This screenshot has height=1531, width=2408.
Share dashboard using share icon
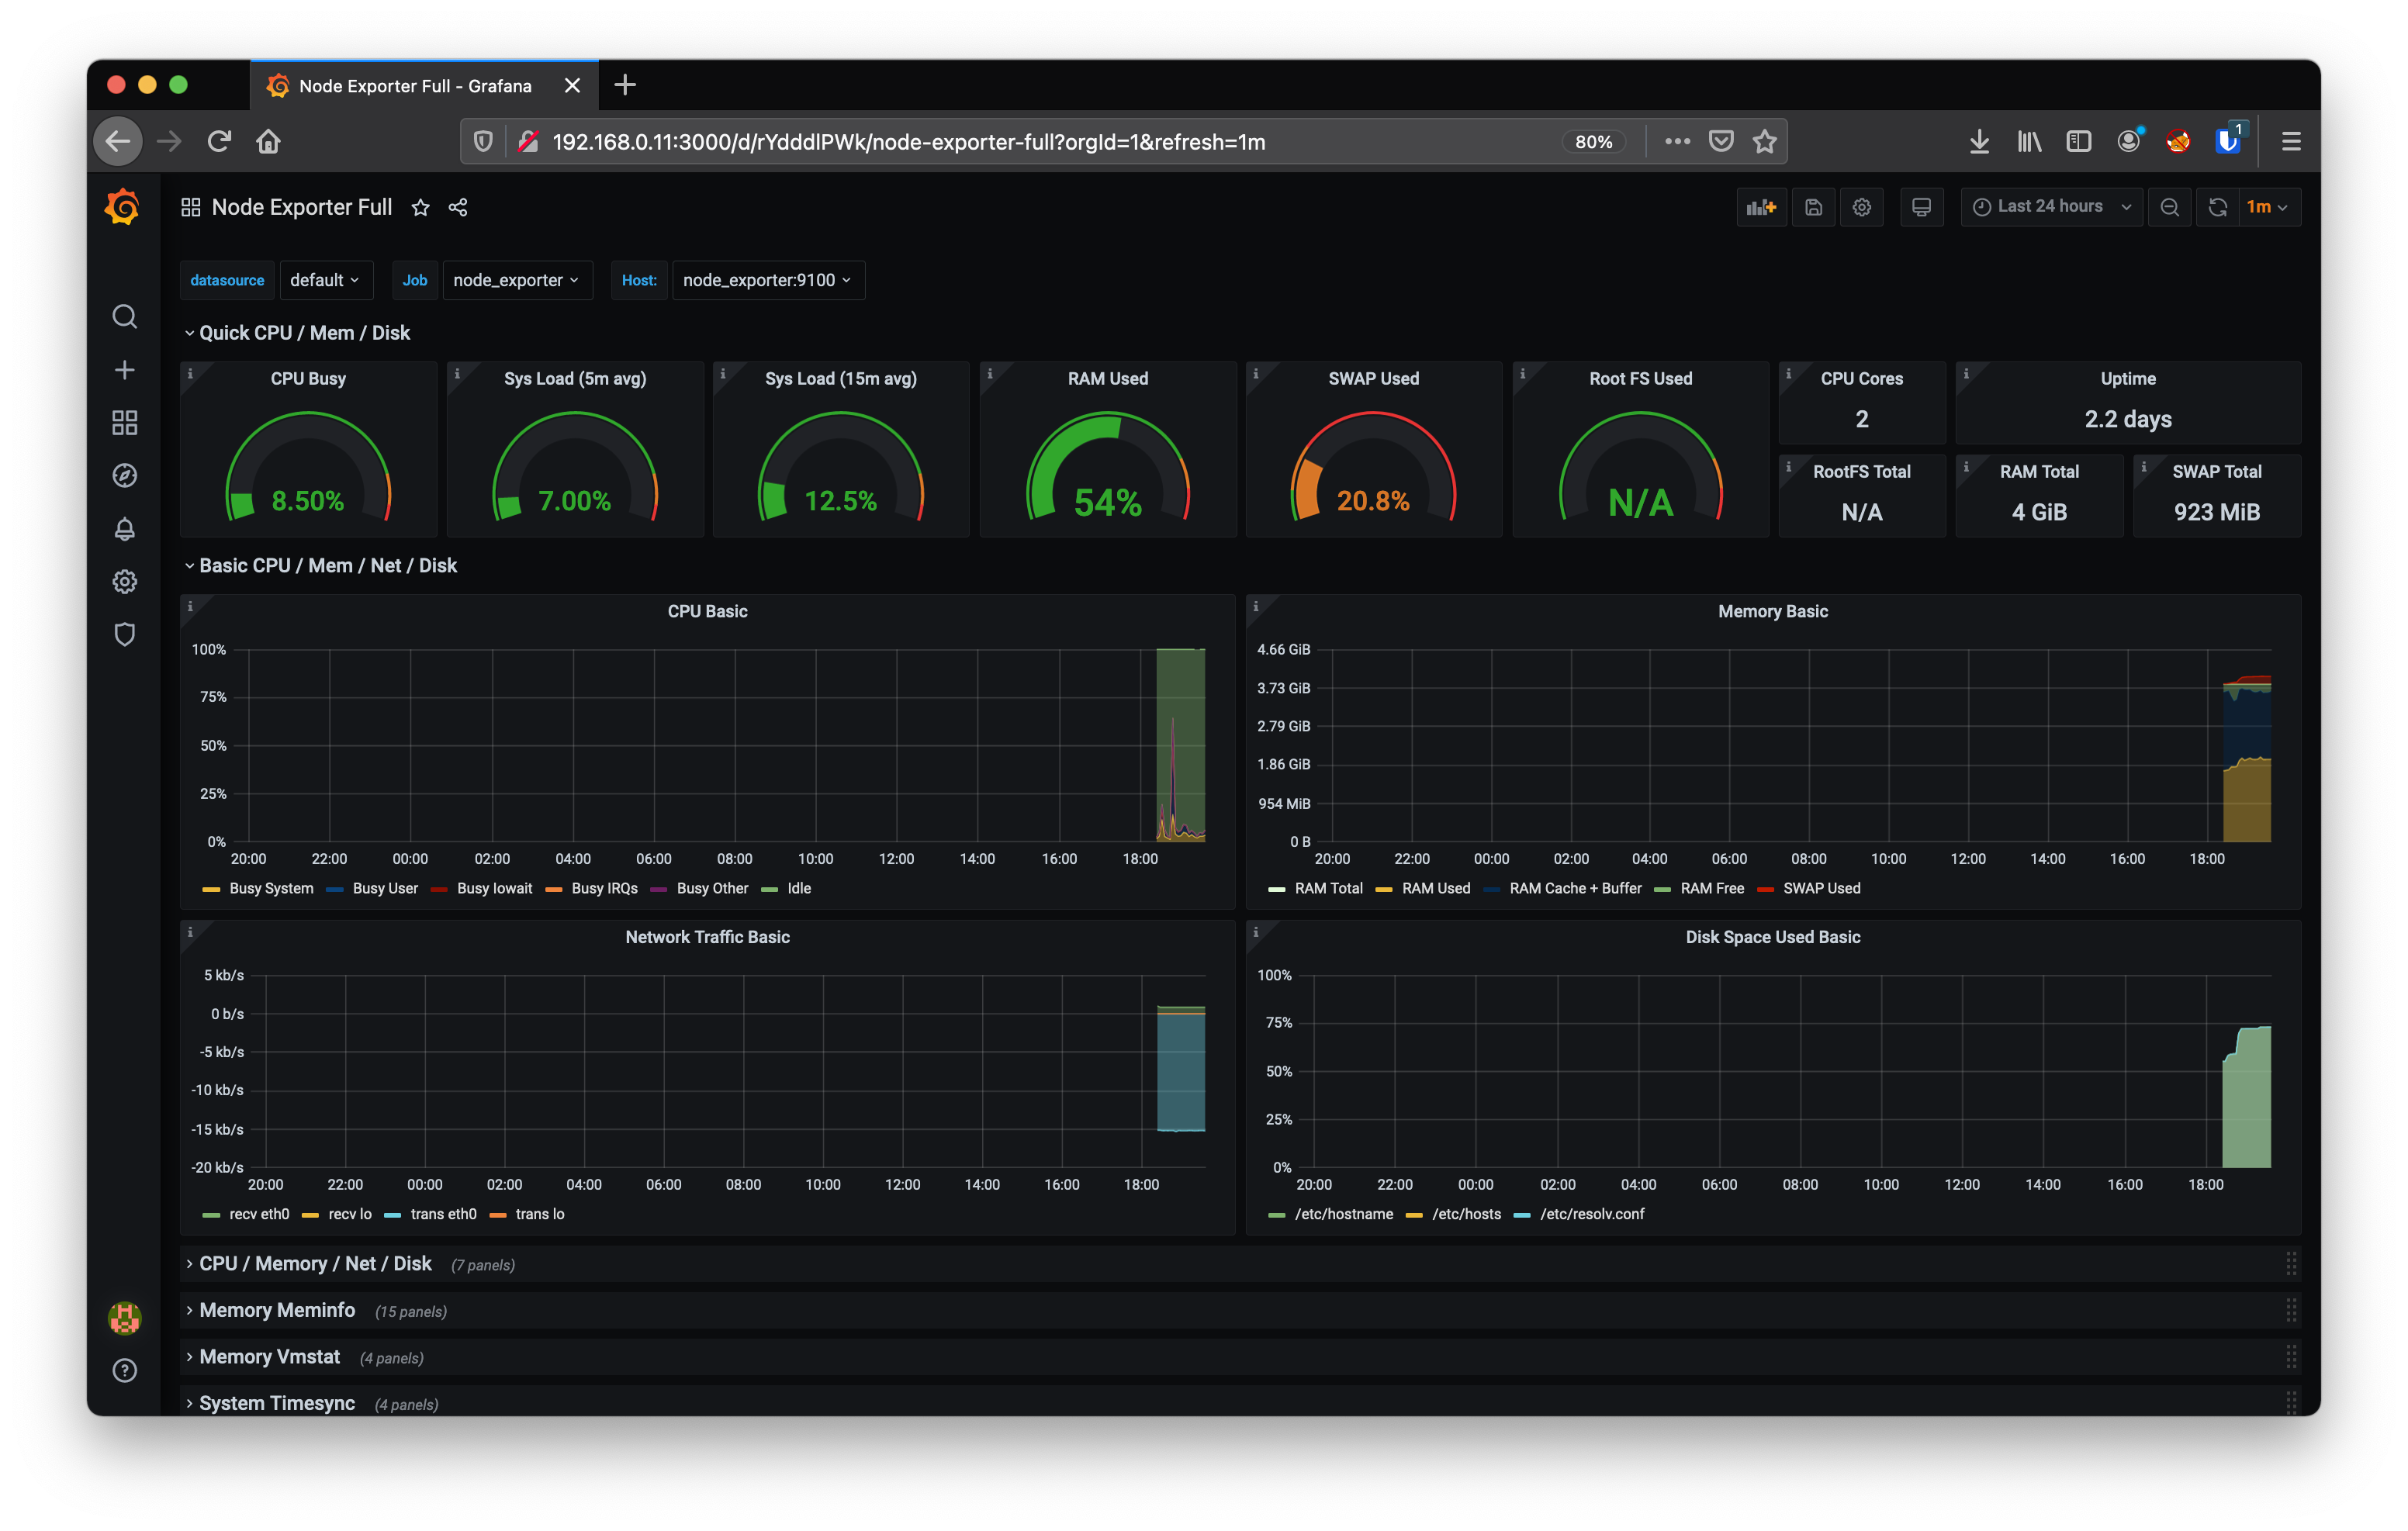[x=458, y=207]
